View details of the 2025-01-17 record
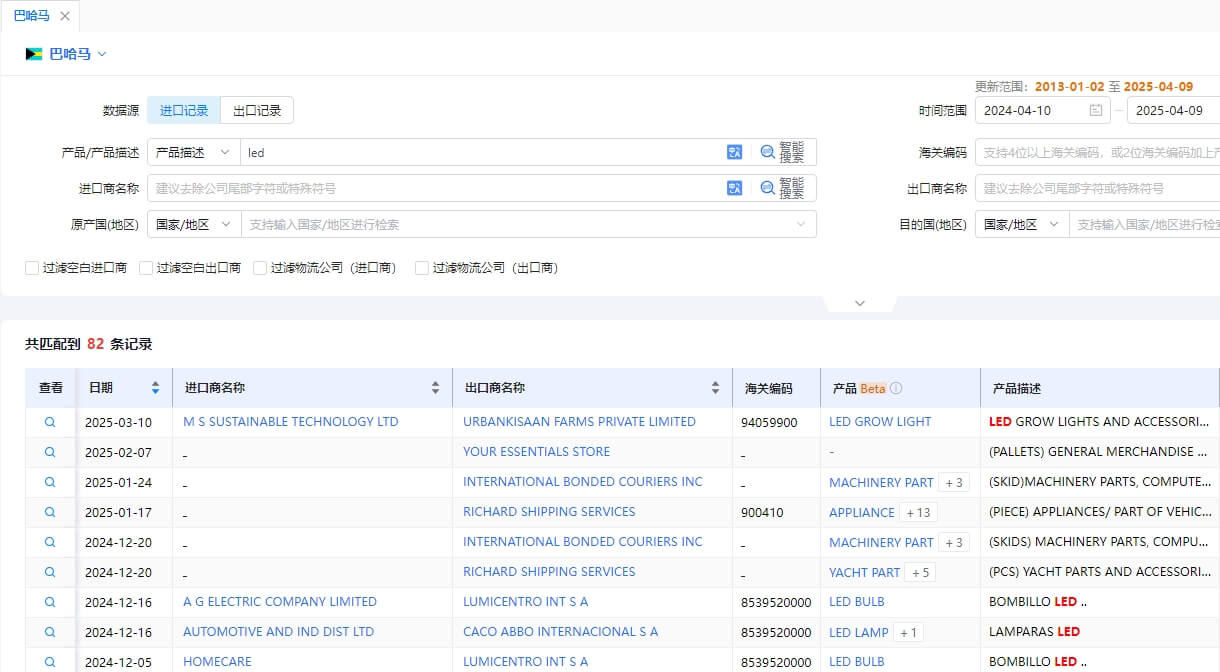 click(x=50, y=512)
